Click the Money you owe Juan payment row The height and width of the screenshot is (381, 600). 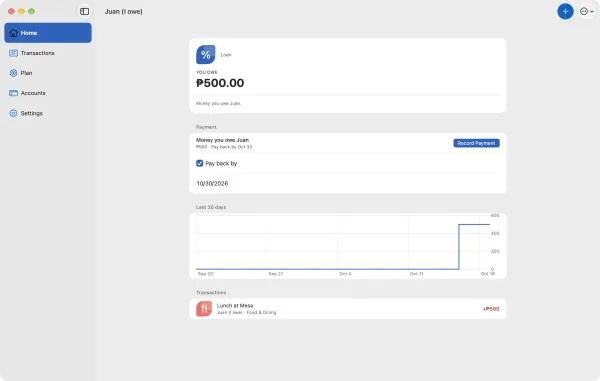point(348,143)
